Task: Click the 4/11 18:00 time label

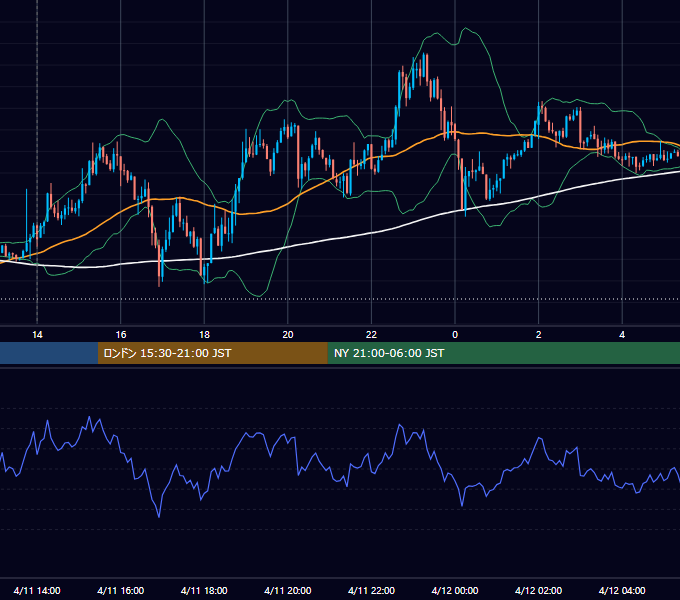Action: pos(204,590)
